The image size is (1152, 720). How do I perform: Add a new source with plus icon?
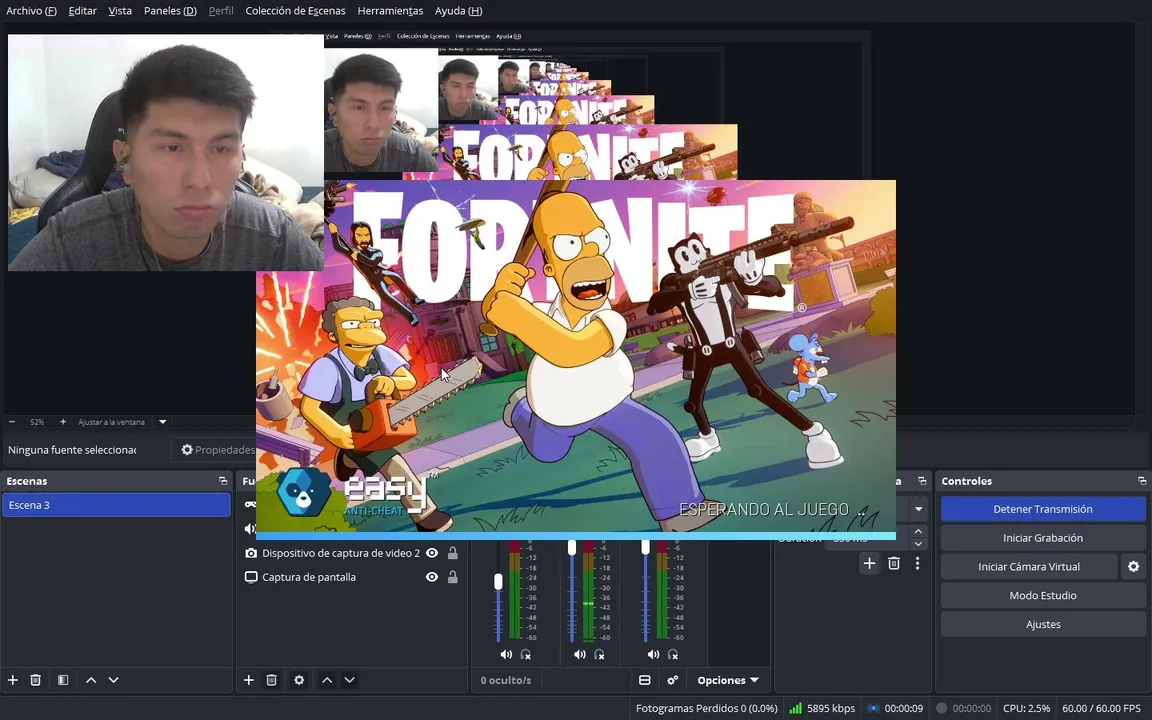tap(248, 680)
